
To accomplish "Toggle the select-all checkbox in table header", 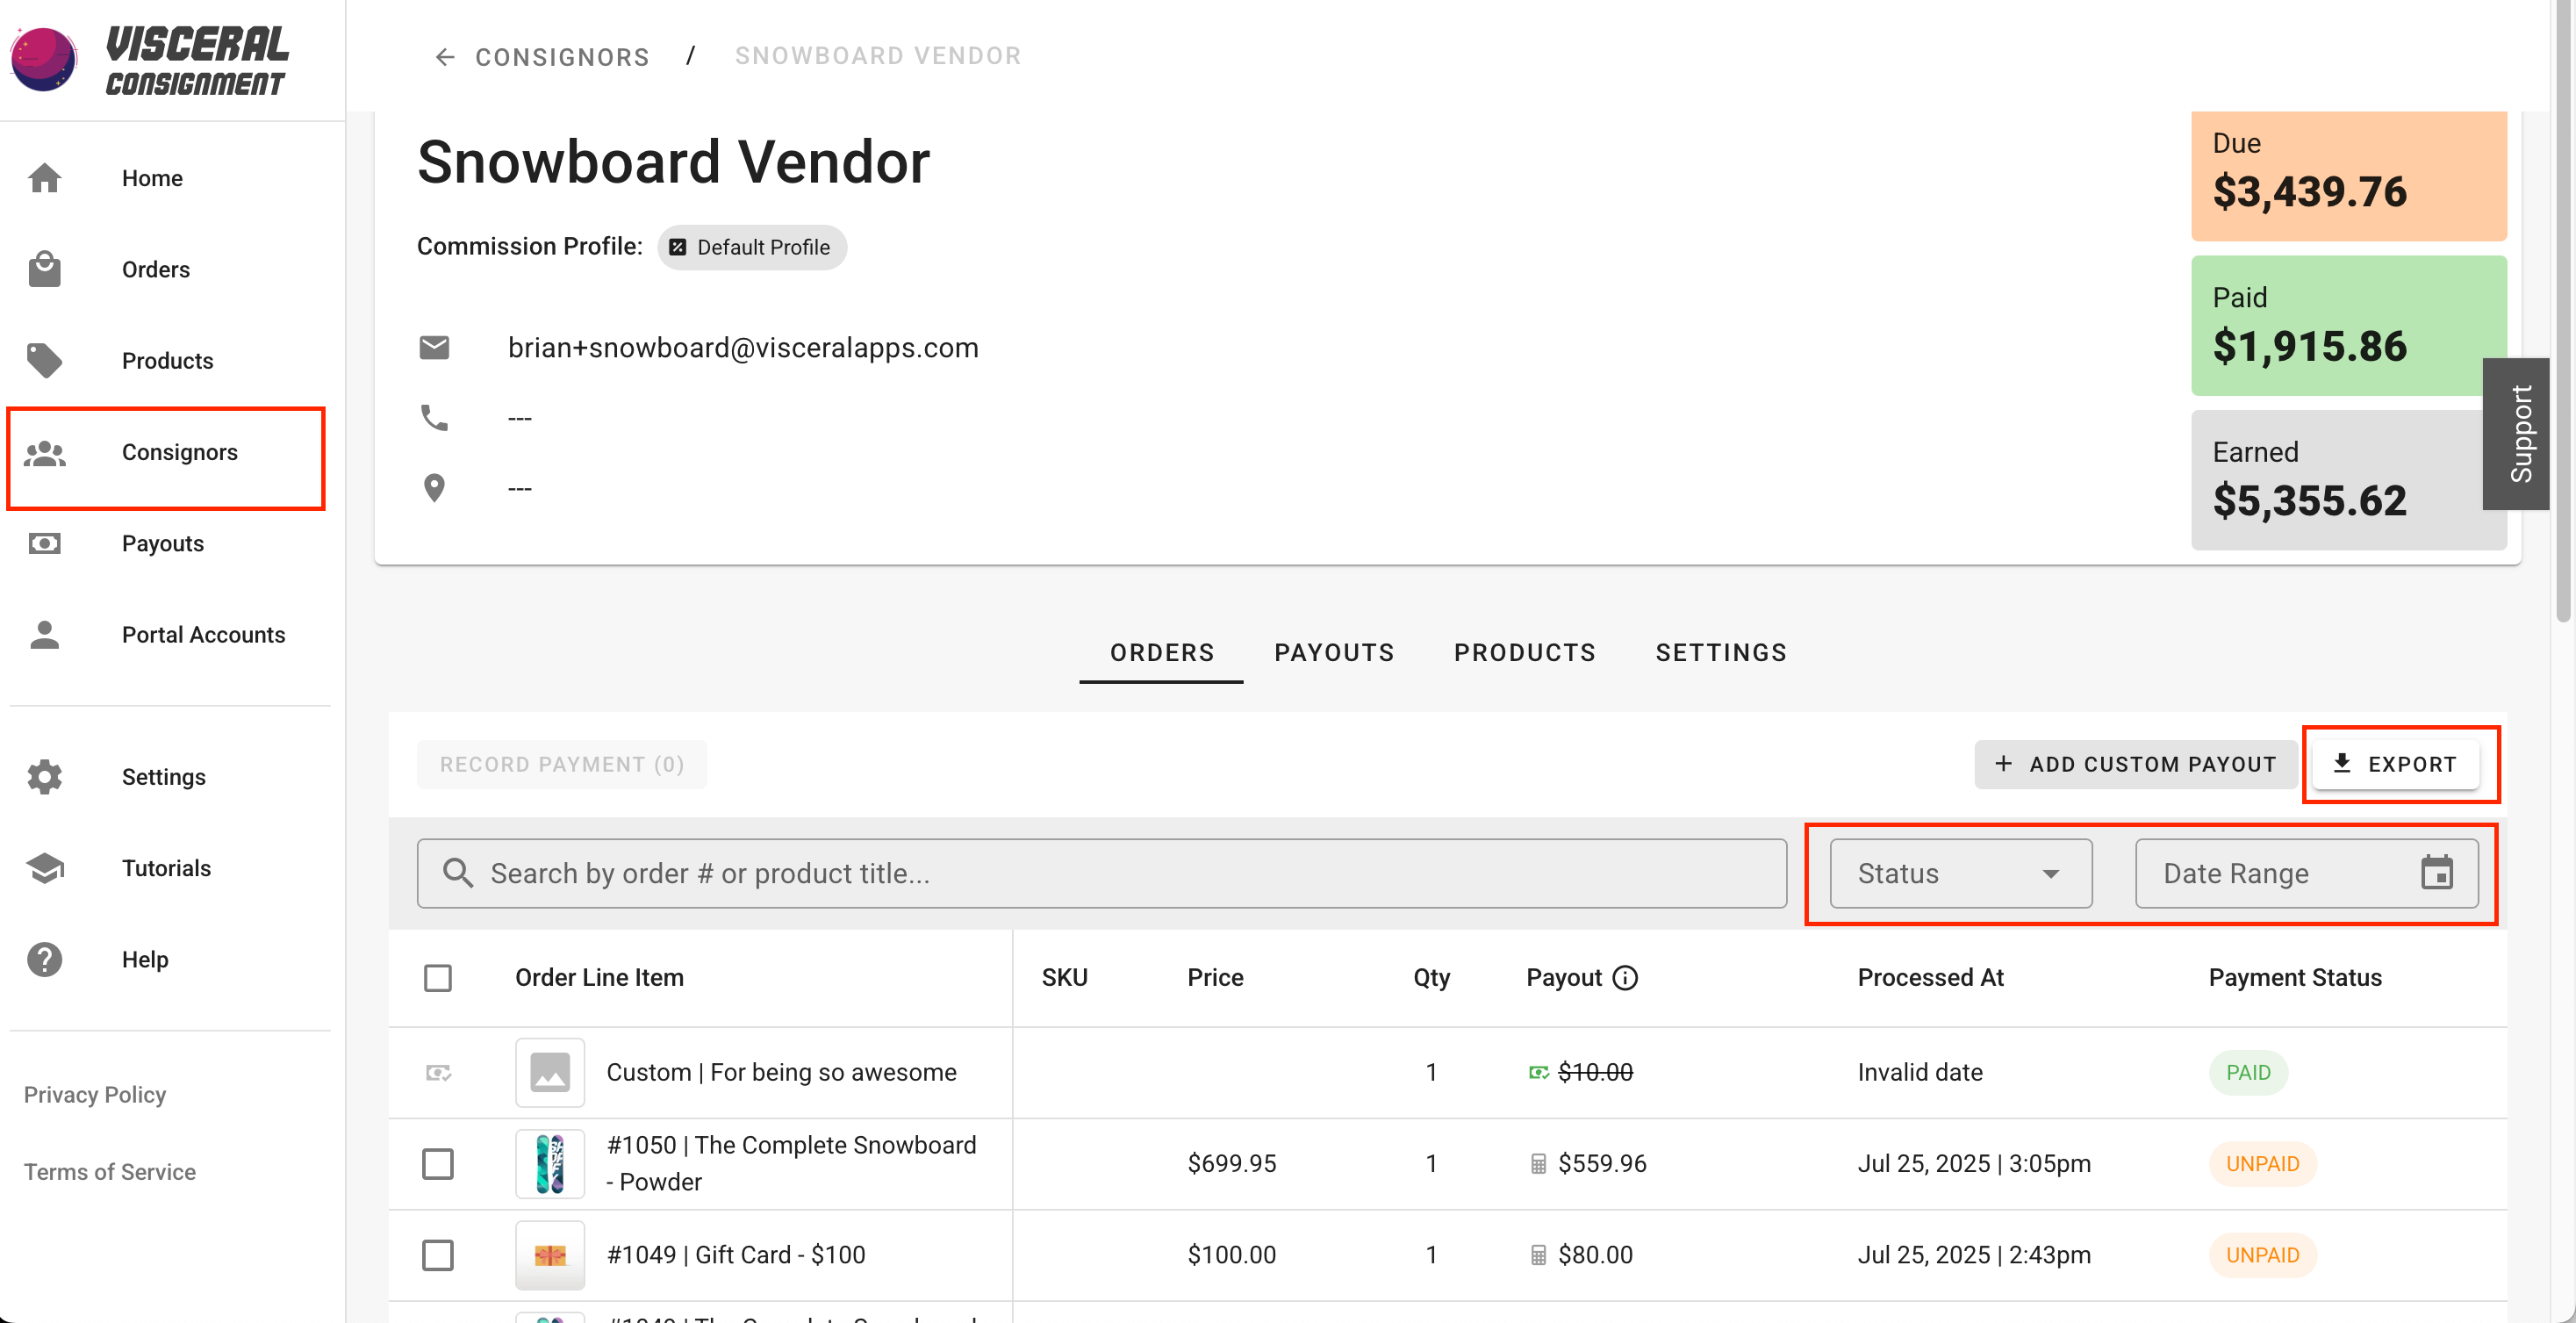I will coord(438,977).
